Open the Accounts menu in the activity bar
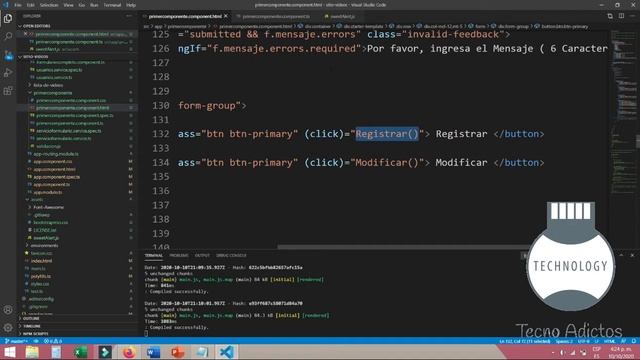Image resolution: width=640 pixels, height=360 pixels. click(8, 310)
